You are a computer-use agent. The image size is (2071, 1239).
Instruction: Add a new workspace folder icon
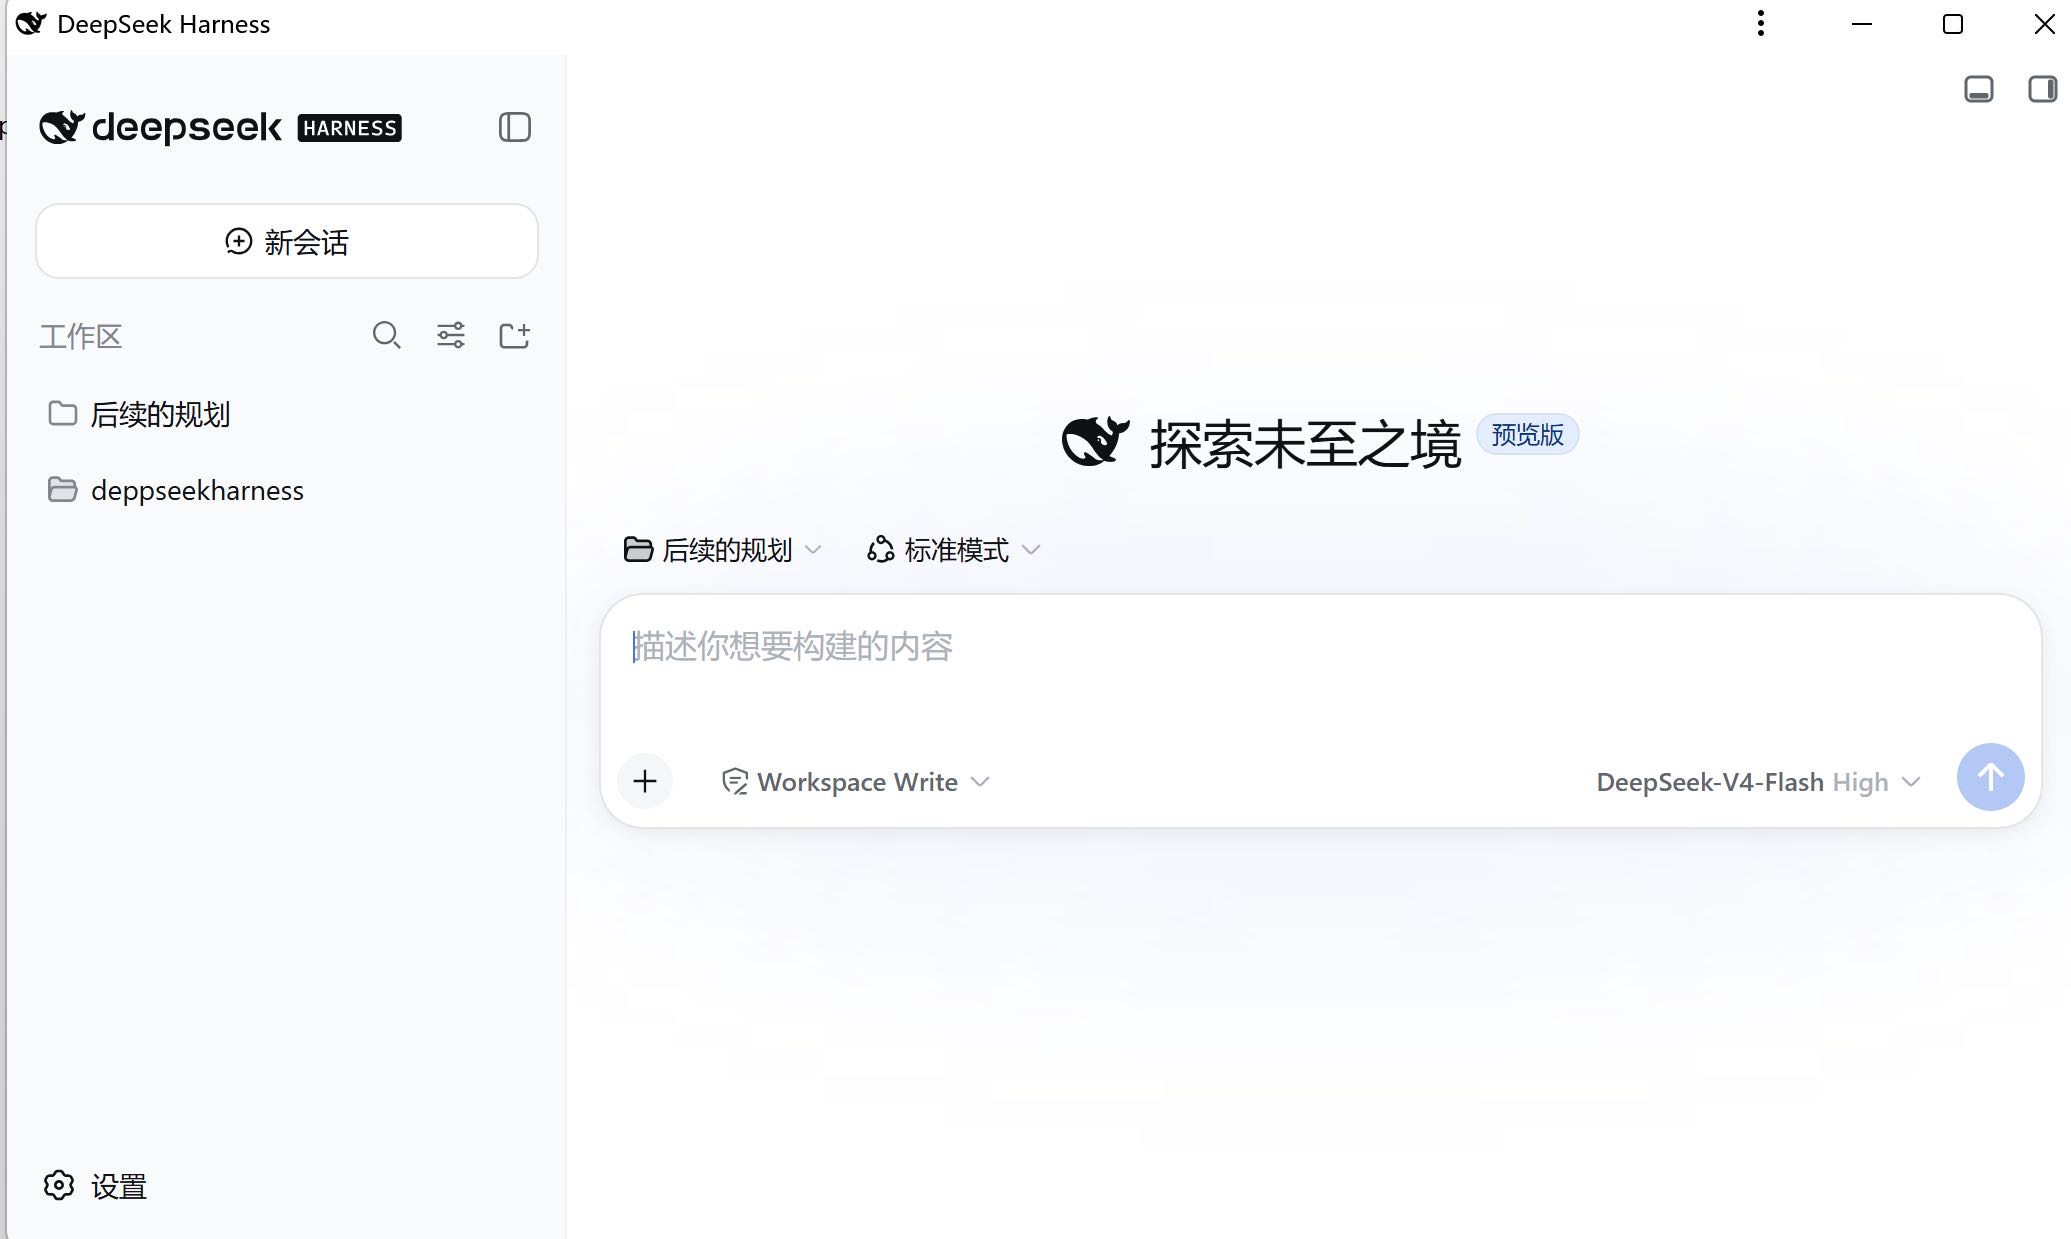pos(514,335)
